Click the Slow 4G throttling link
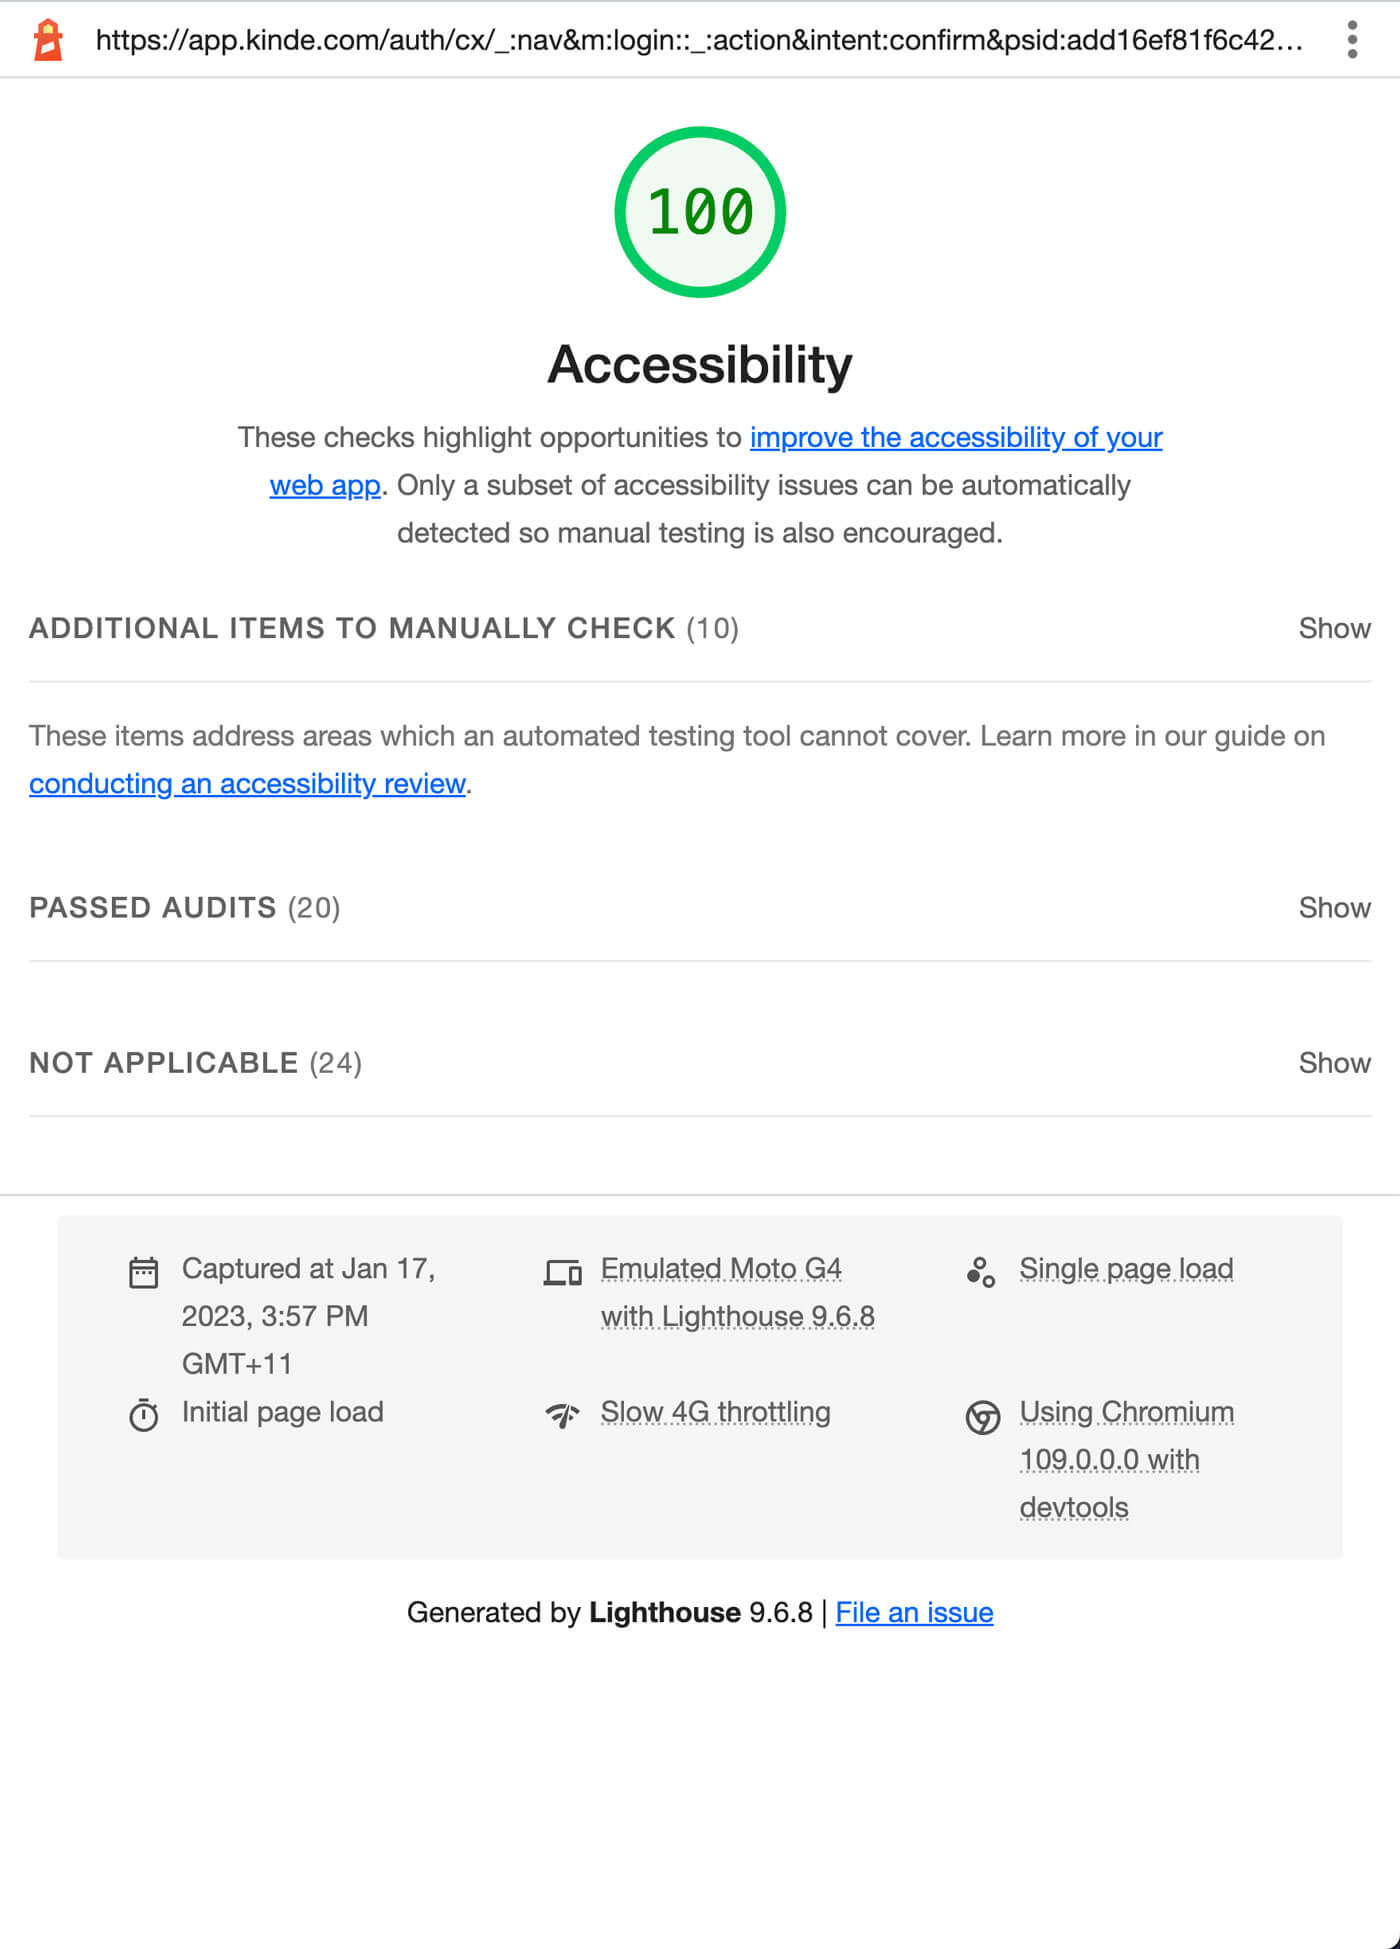Image resolution: width=1400 pixels, height=1949 pixels. pos(715,1412)
